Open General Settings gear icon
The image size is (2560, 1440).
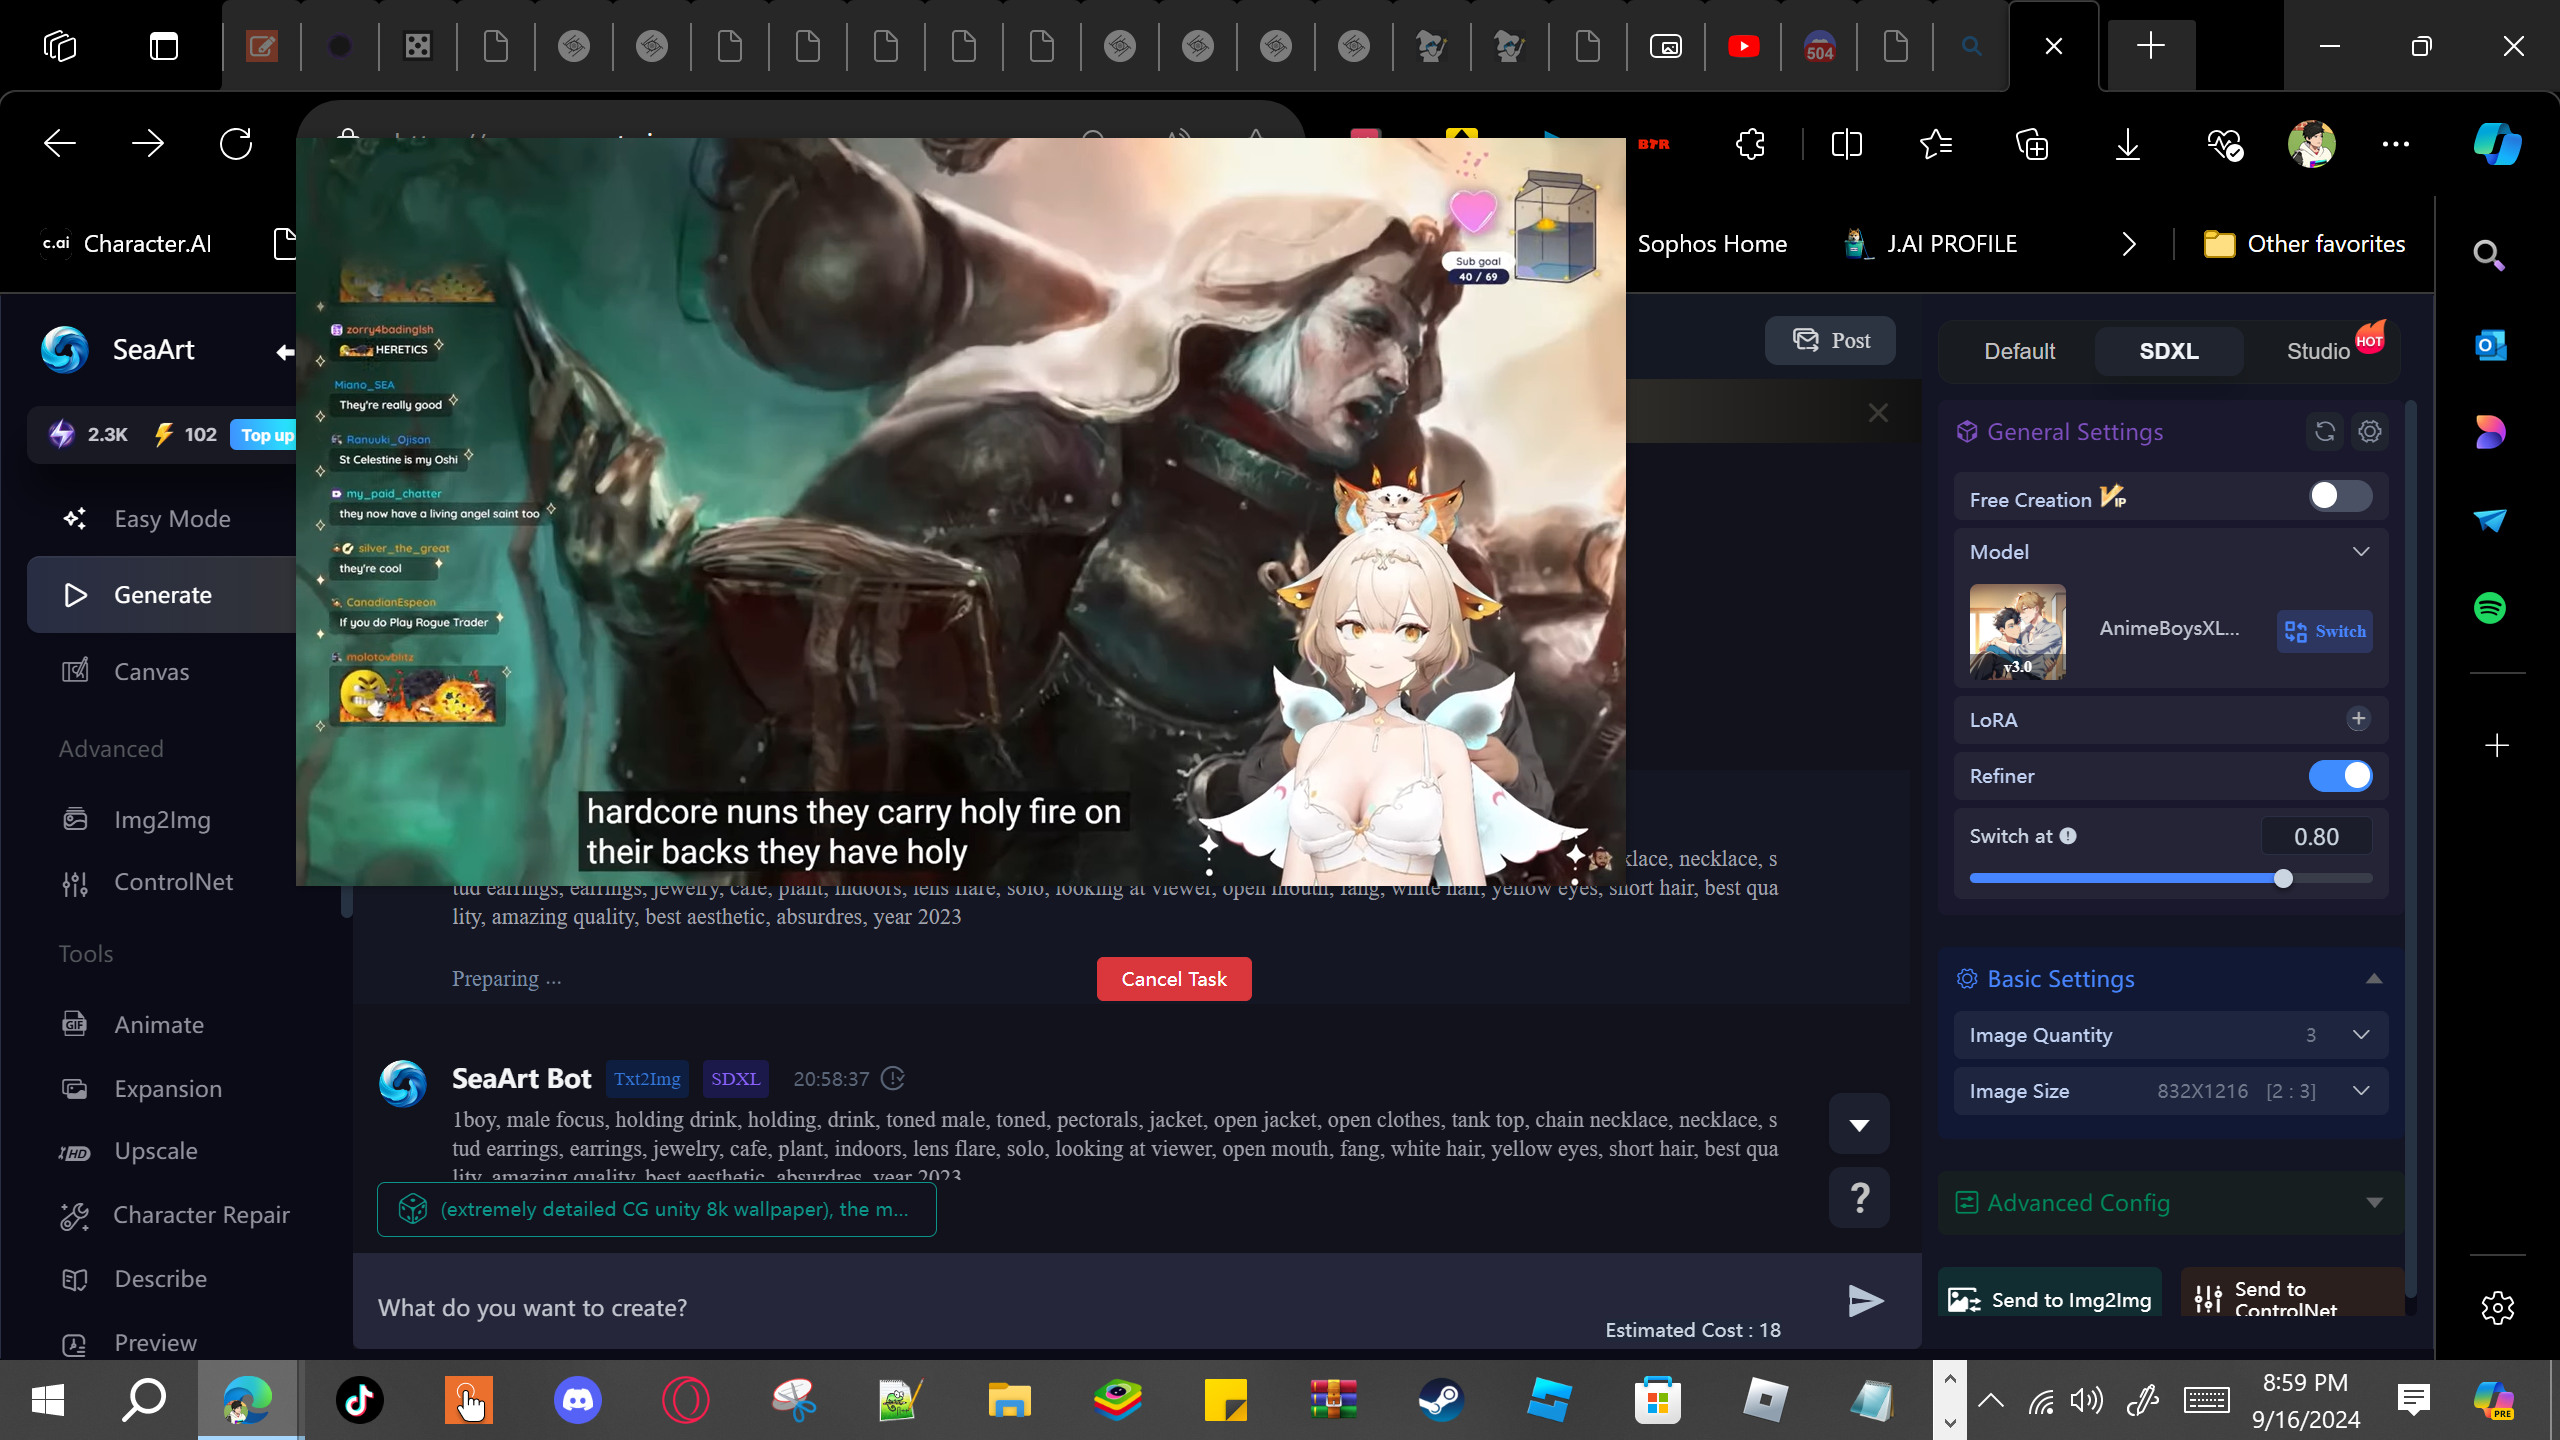tap(2370, 432)
